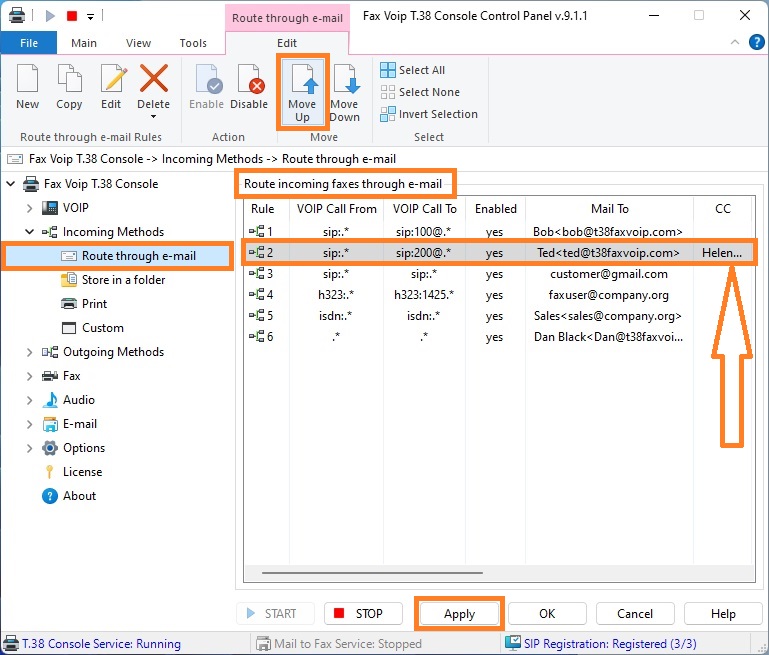Click the printer icon in title bar
This screenshot has width=769, height=655.
pyautogui.click(x=17, y=15)
